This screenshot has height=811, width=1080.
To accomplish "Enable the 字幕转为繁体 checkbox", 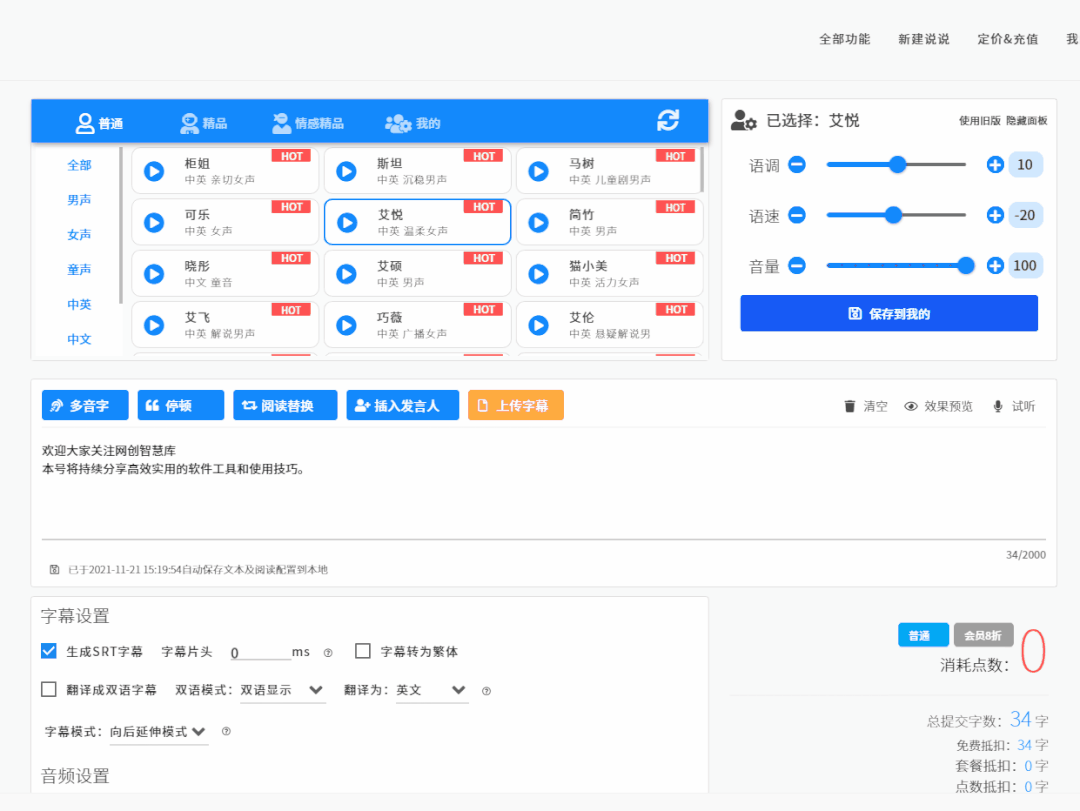I will 363,650.
